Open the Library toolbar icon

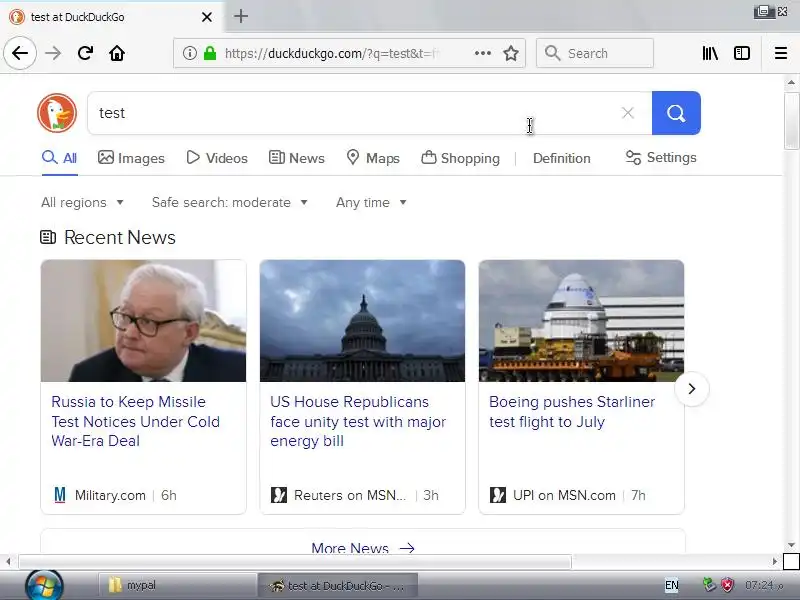pos(710,53)
